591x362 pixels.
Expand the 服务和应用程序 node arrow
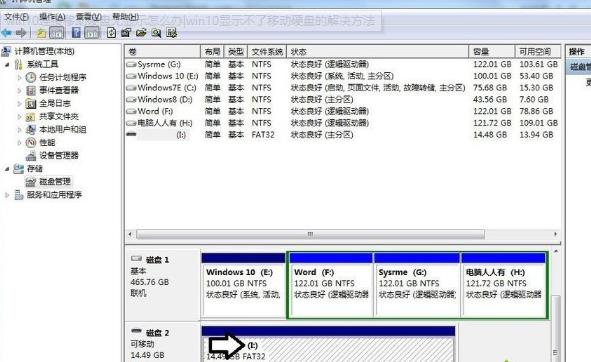coord(7,195)
